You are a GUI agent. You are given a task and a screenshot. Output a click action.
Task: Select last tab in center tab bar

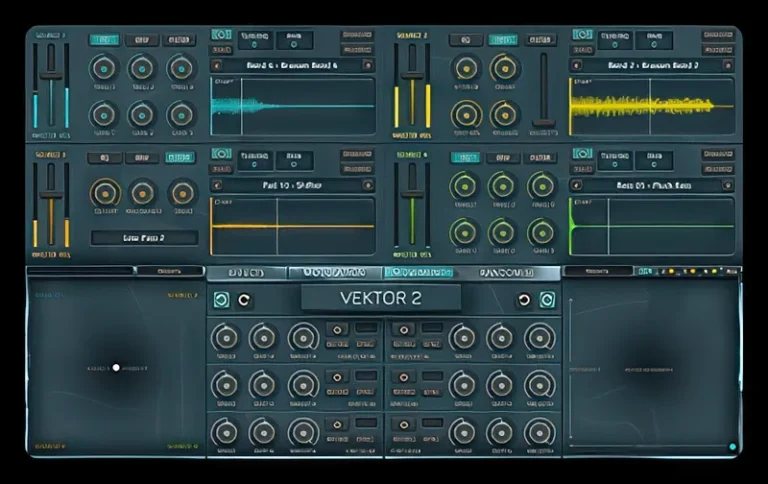click(507, 273)
